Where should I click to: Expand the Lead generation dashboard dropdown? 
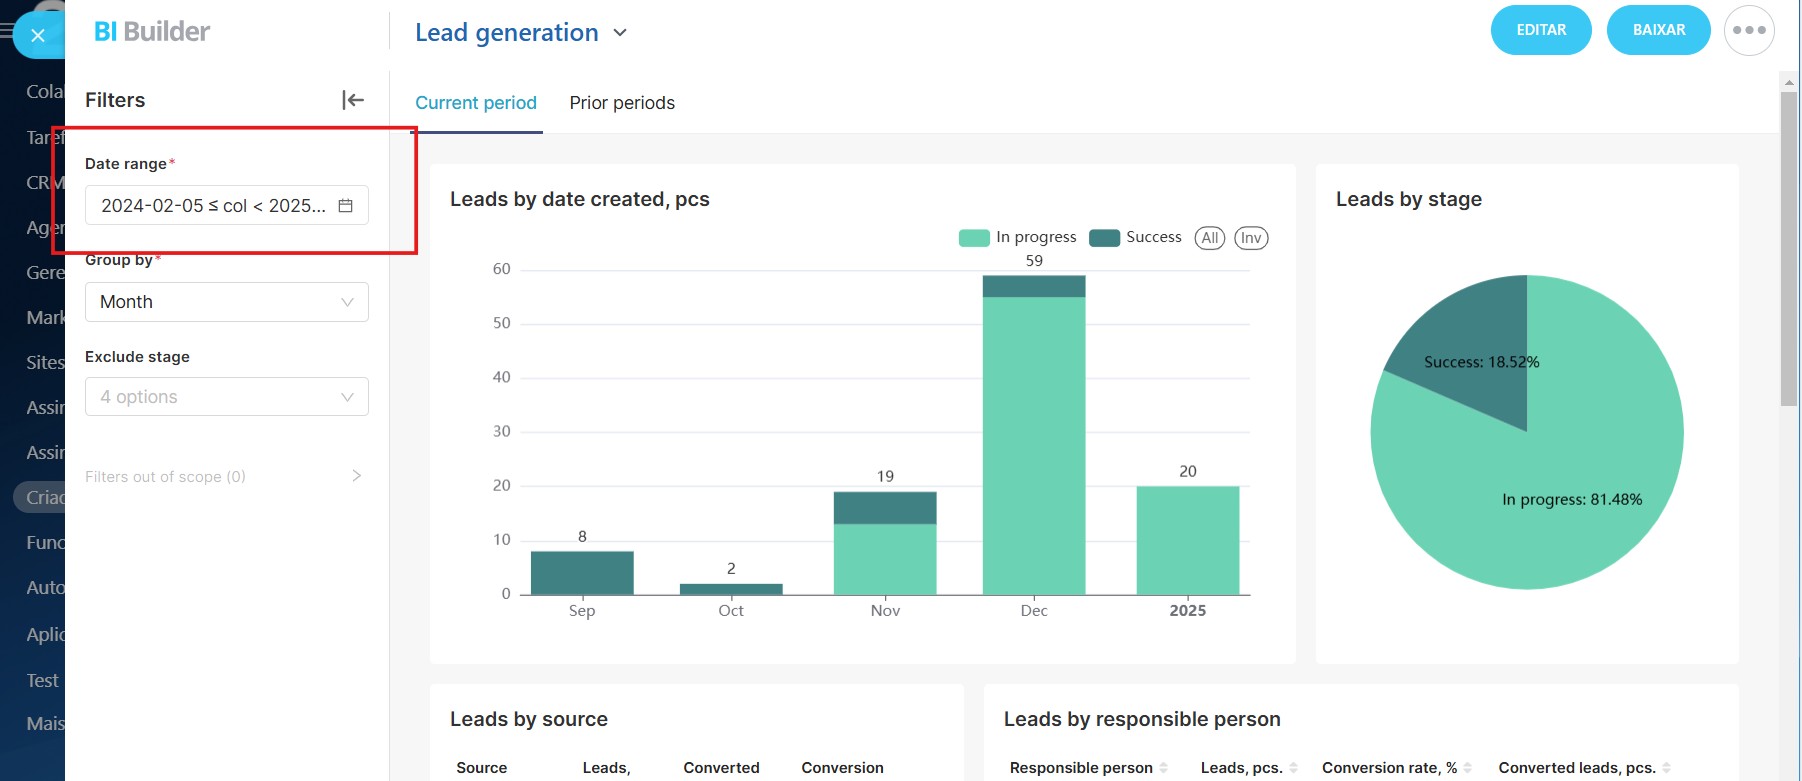[x=620, y=33]
